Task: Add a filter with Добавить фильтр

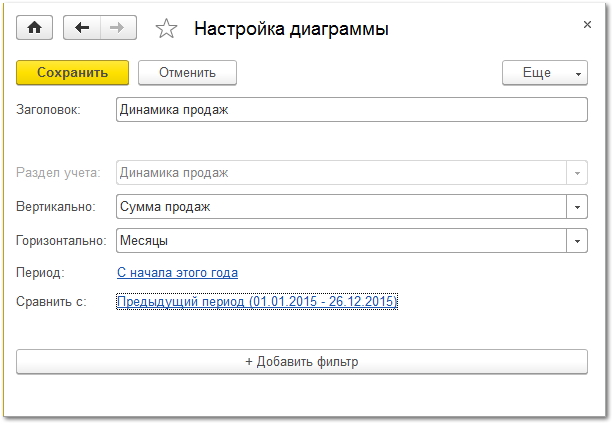Action: (302, 362)
